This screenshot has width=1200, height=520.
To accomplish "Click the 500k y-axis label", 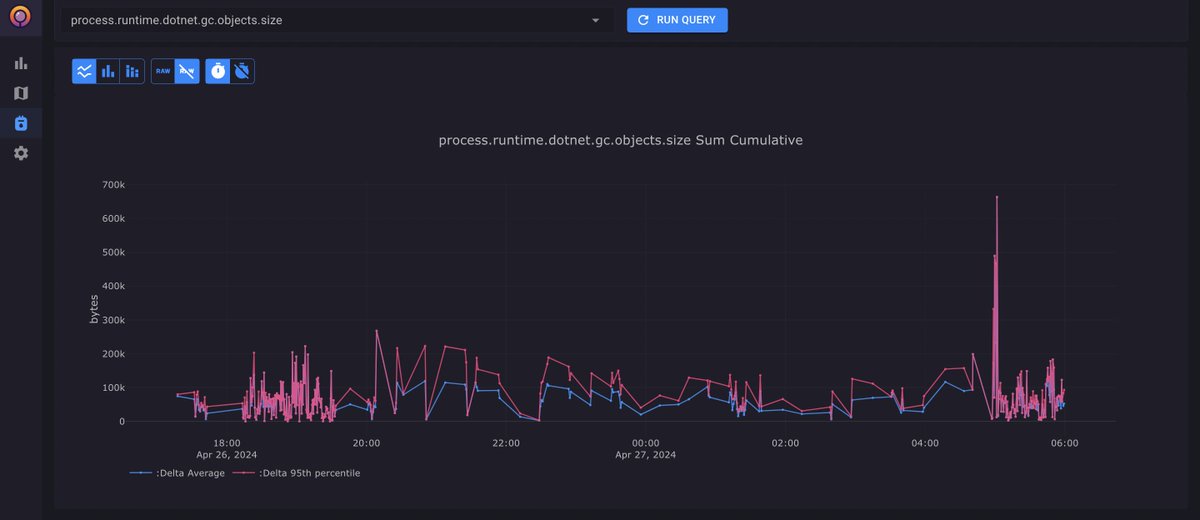I will pyautogui.click(x=113, y=252).
